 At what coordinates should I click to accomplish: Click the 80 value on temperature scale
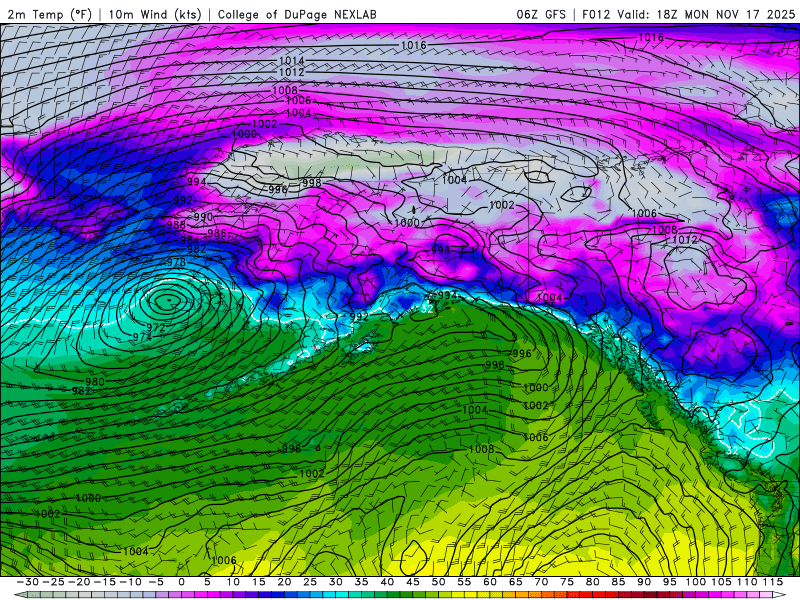tap(592, 582)
